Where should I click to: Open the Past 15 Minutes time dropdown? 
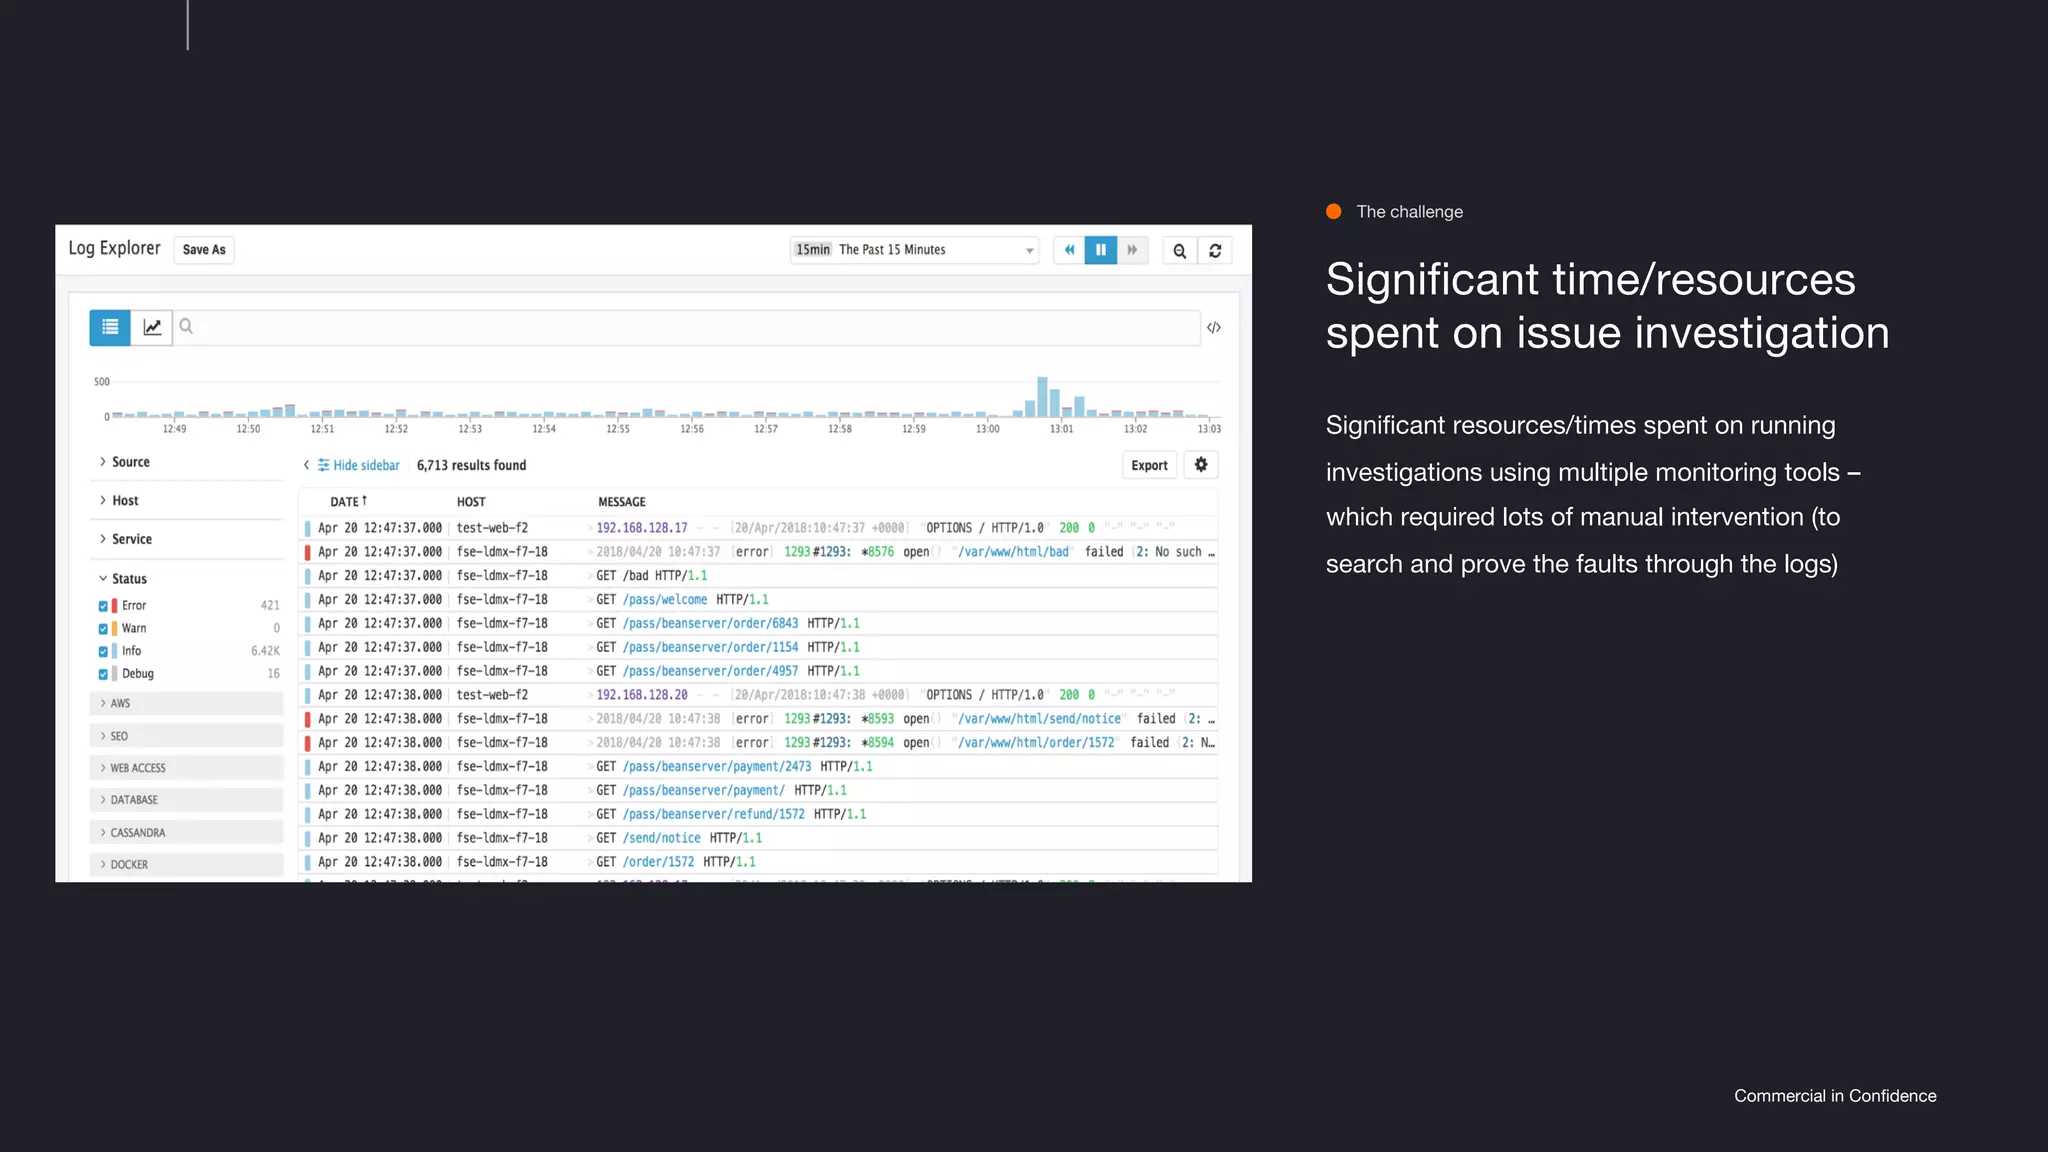[914, 250]
